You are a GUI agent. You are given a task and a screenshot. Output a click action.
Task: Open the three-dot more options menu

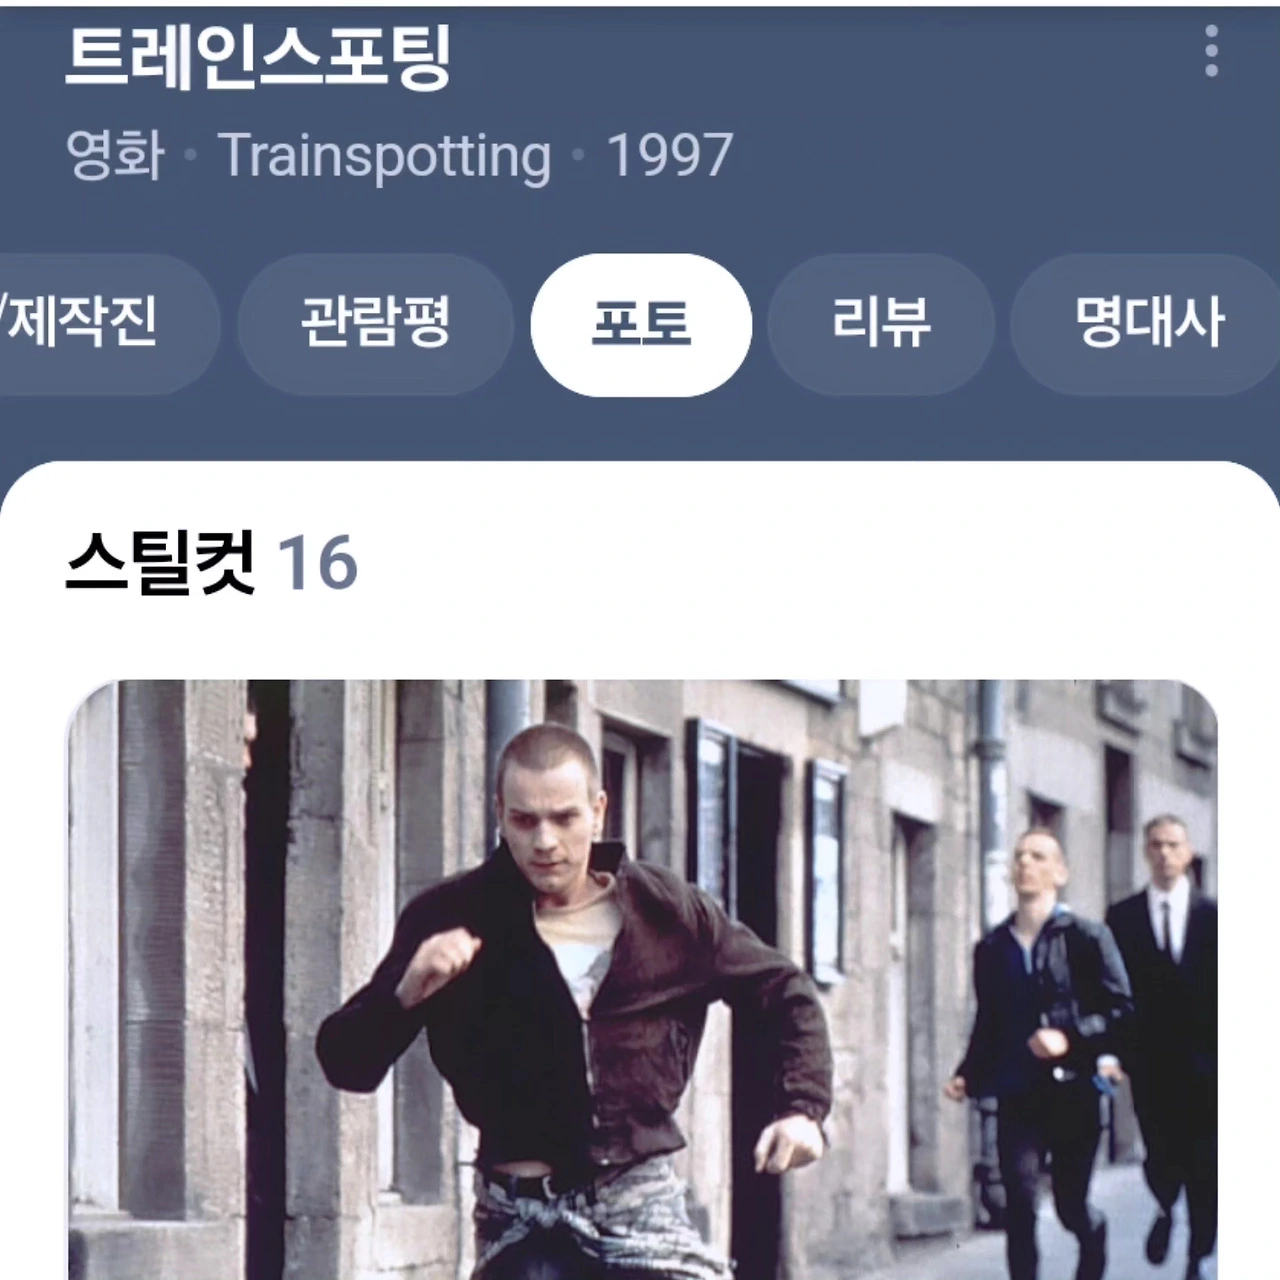[x=1211, y=51]
